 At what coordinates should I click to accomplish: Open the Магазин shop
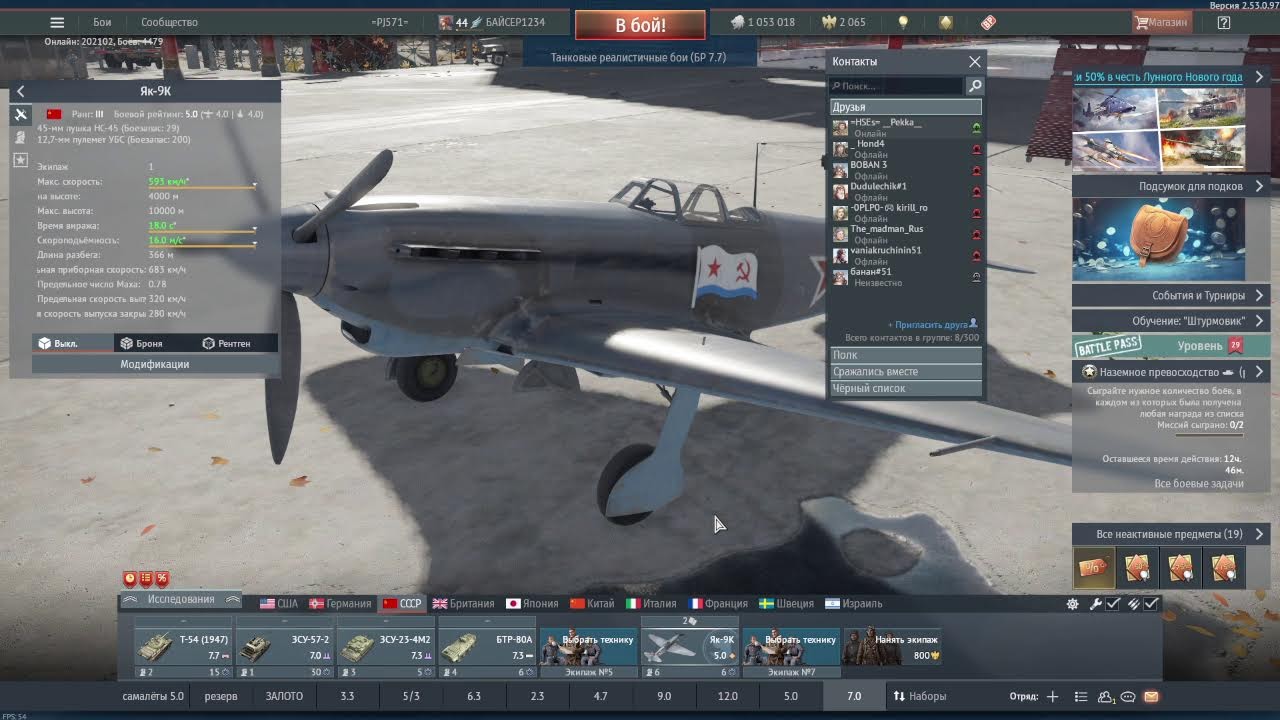1161,22
